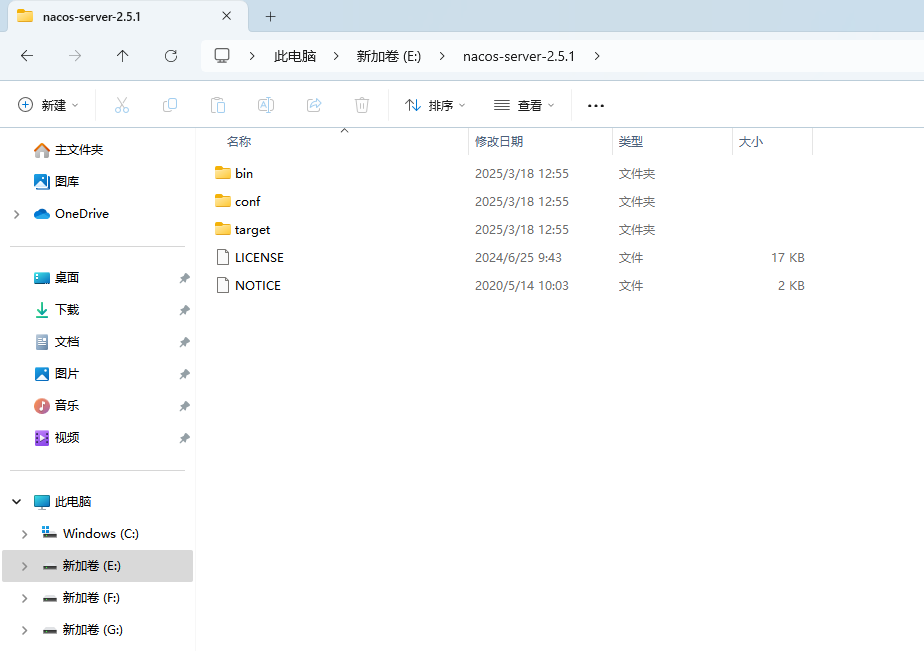Open the 新建 New dropdown

(x=48, y=105)
